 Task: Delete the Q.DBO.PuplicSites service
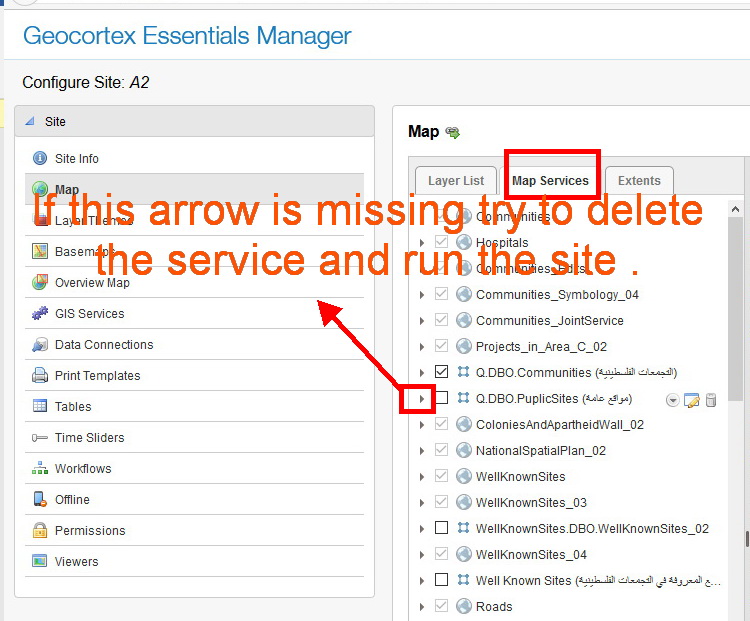711,400
